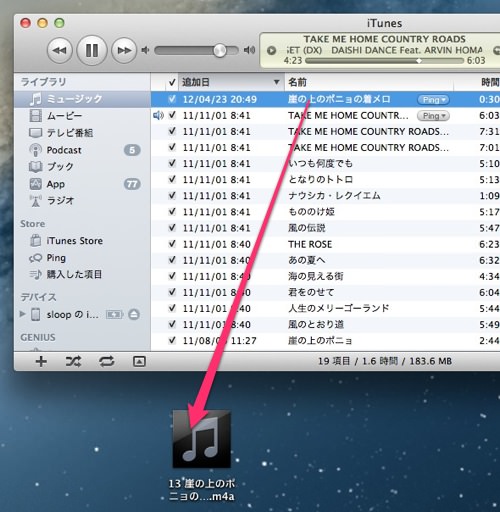500x512 pixels.
Task: Click the device battery indicator icon
Action: 114,314
